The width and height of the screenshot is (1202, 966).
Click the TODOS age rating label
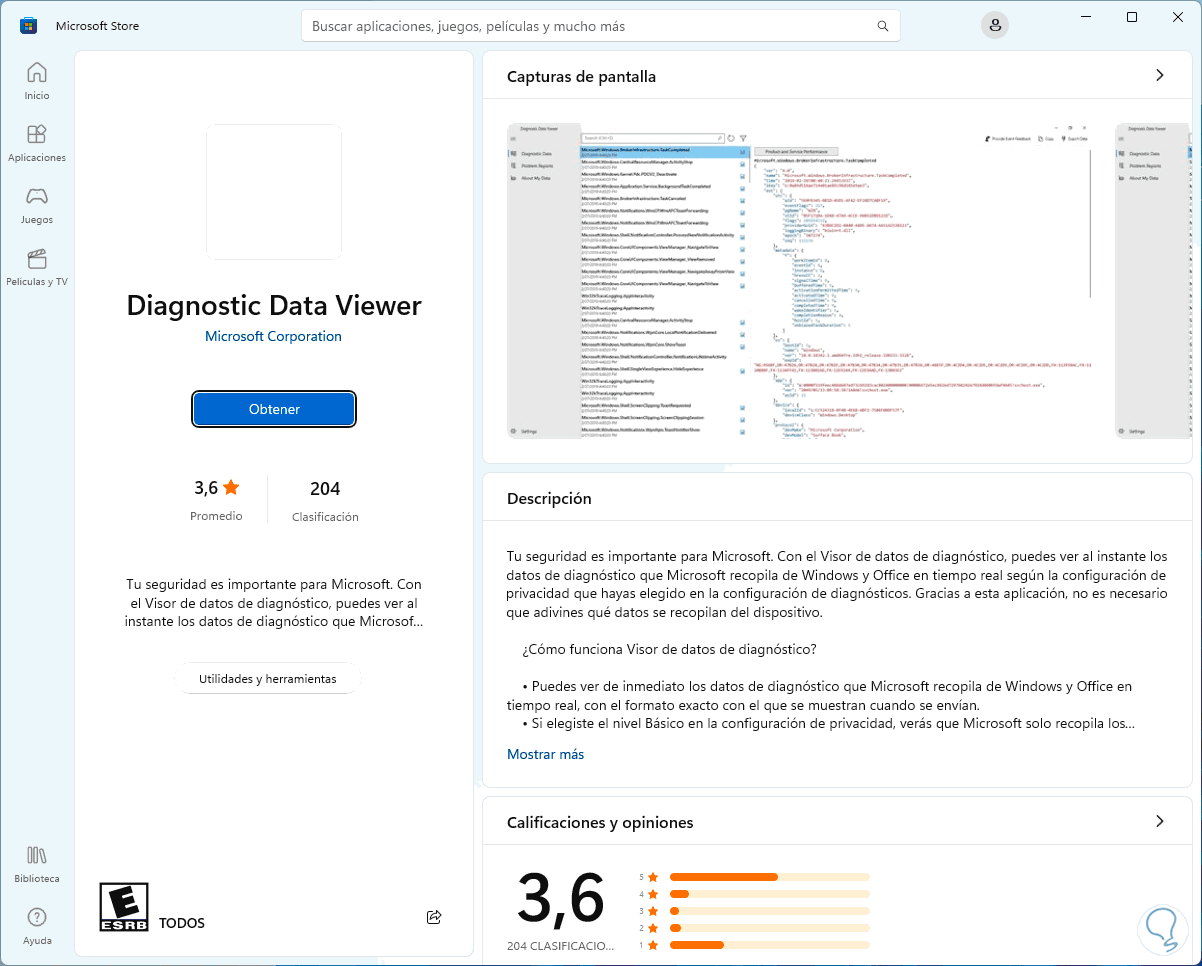(181, 923)
